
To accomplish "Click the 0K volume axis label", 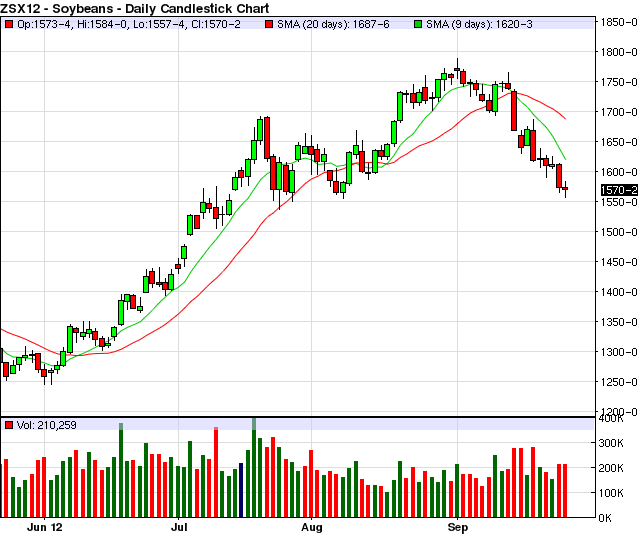I will coord(605,518).
